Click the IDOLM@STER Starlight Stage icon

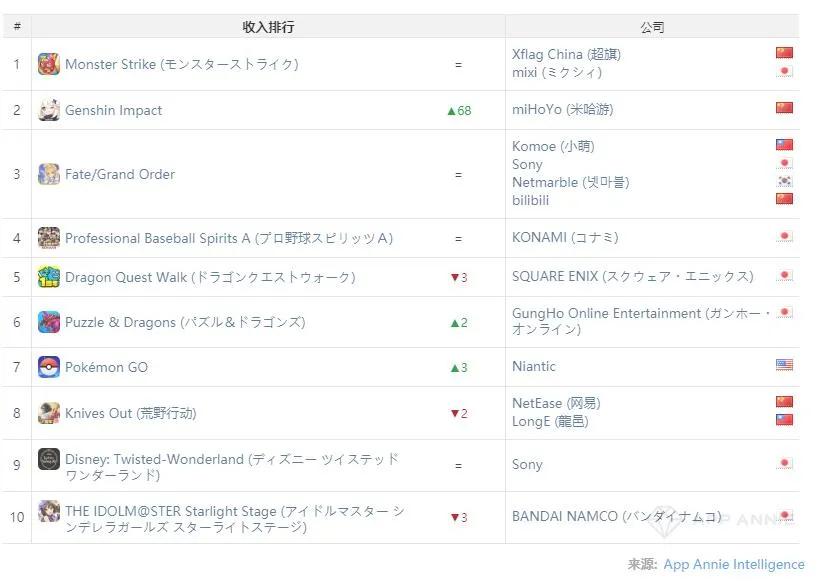coord(48,511)
